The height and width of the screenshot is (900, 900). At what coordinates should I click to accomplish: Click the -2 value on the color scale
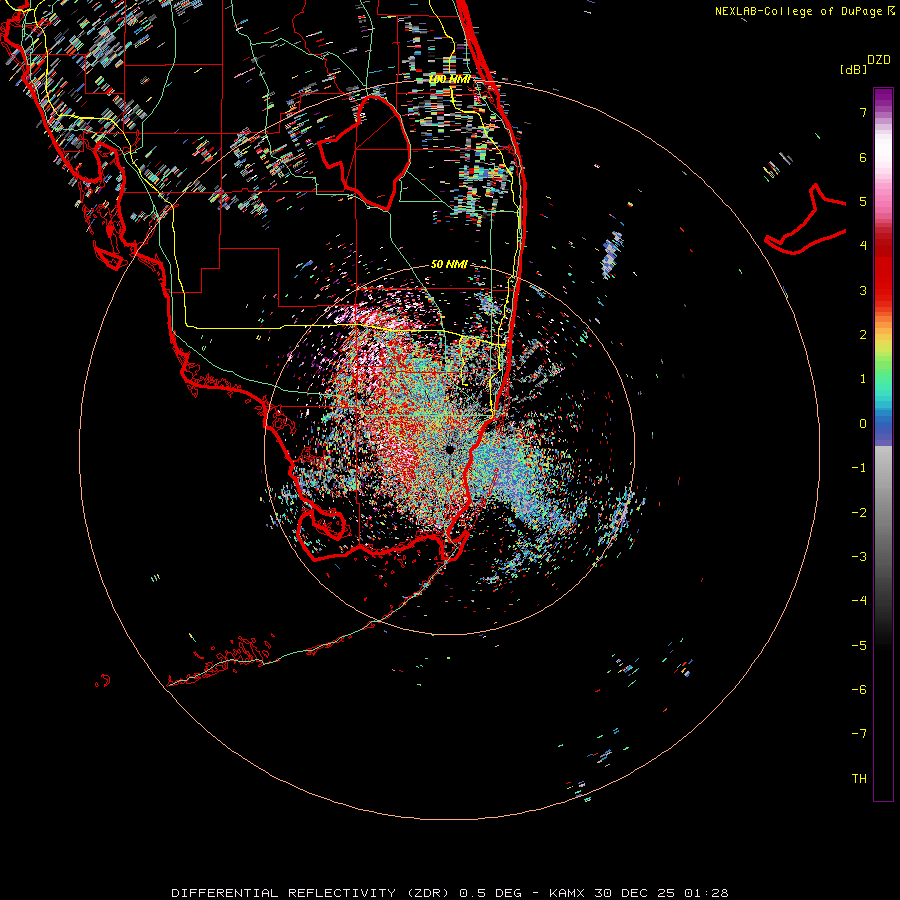[859, 513]
